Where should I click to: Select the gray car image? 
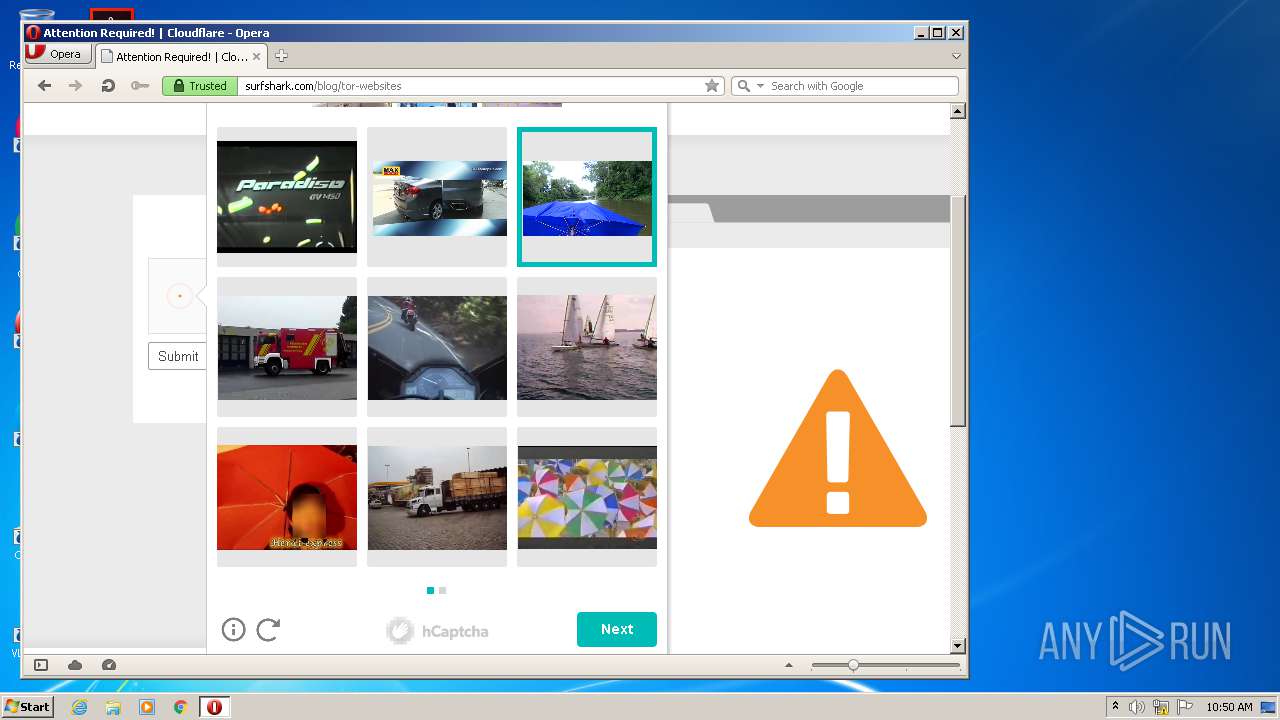pos(437,197)
